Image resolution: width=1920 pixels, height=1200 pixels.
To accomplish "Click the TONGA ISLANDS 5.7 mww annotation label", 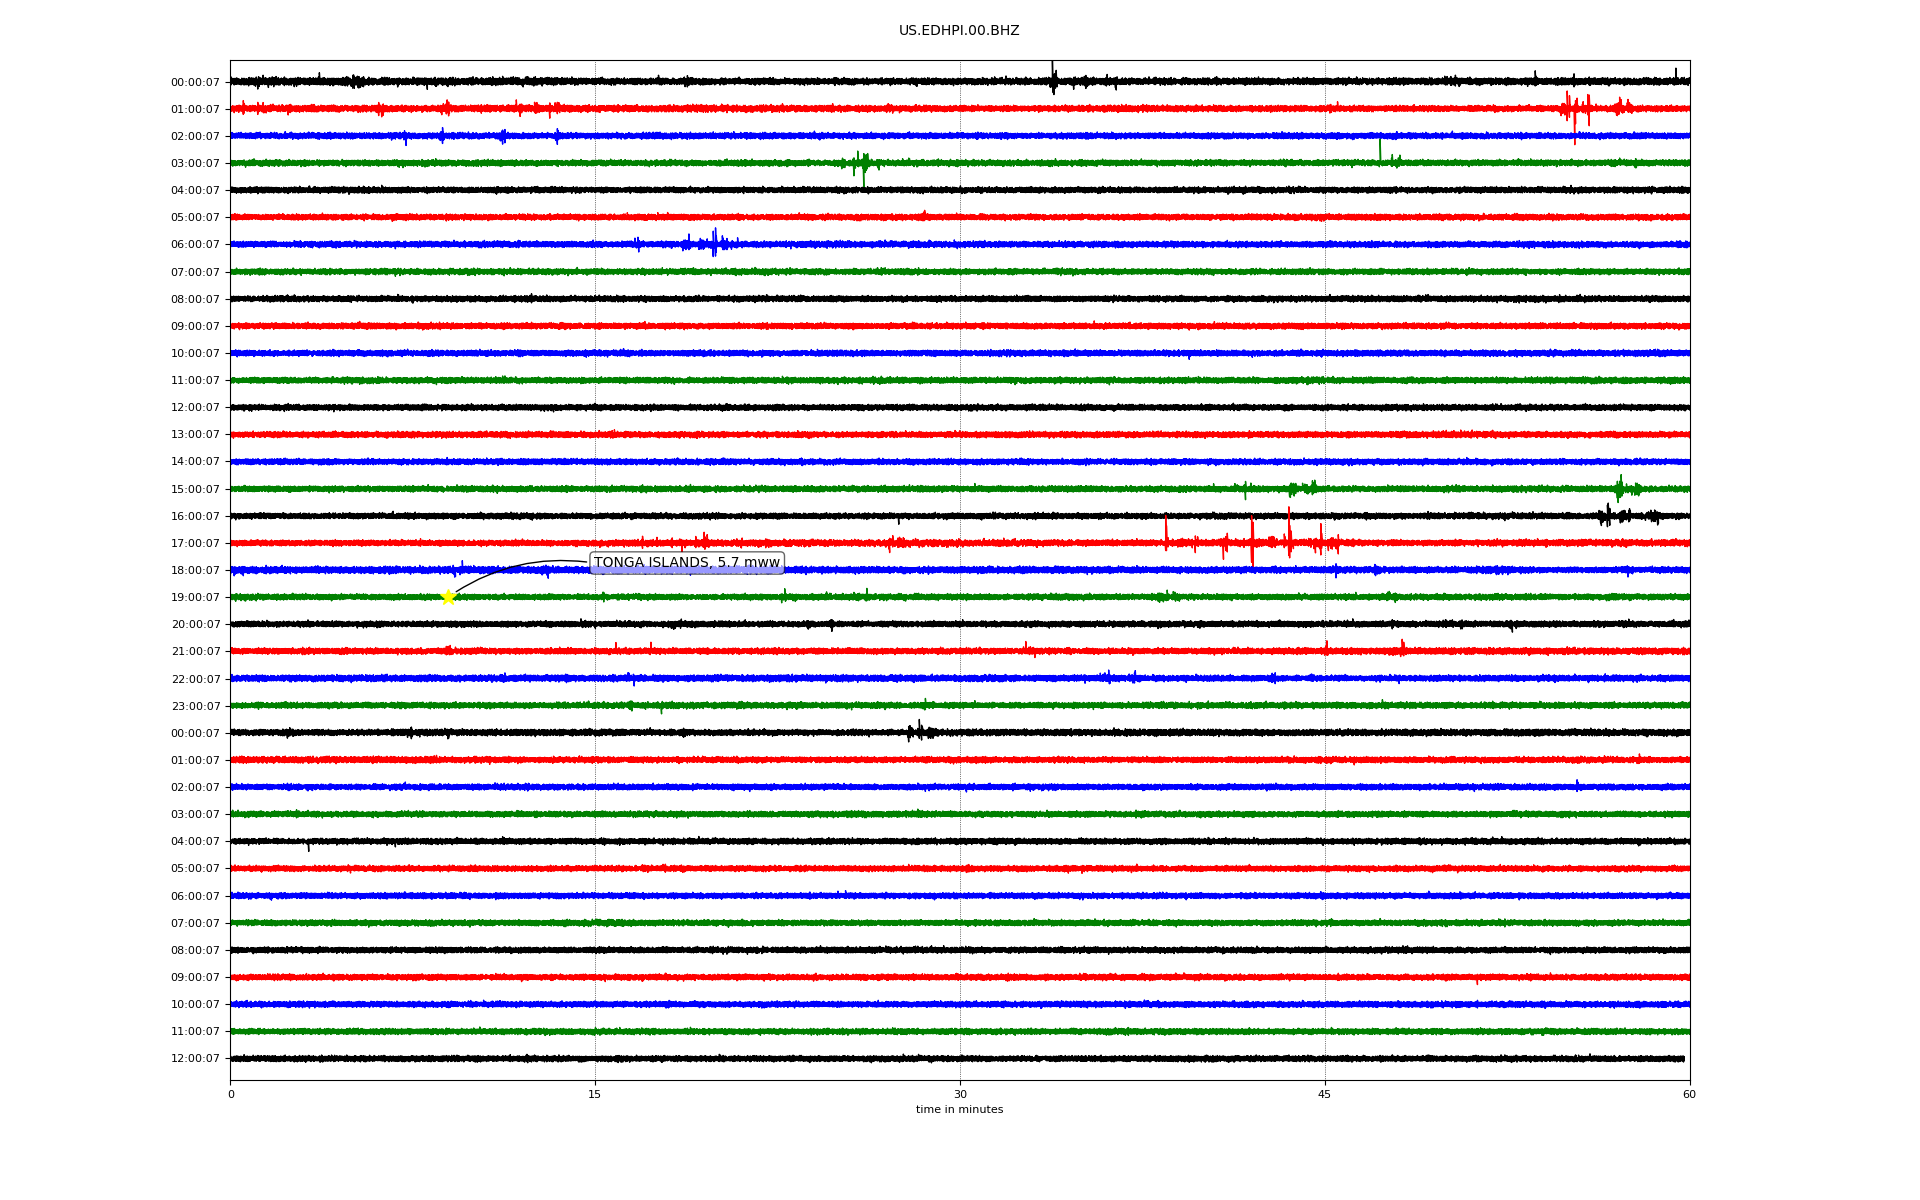I will pos(686,563).
